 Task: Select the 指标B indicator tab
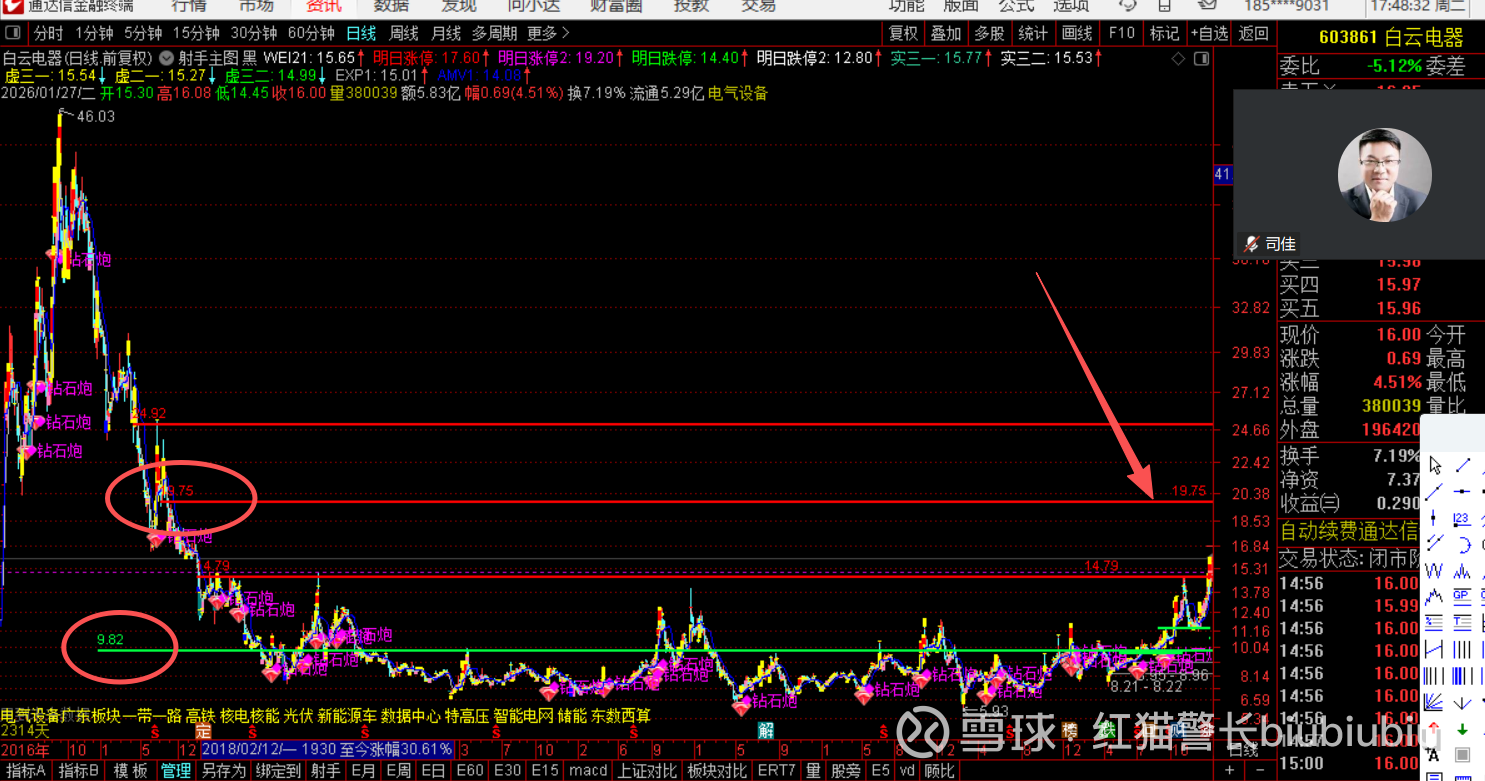pyautogui.click(x=79, y=770)
